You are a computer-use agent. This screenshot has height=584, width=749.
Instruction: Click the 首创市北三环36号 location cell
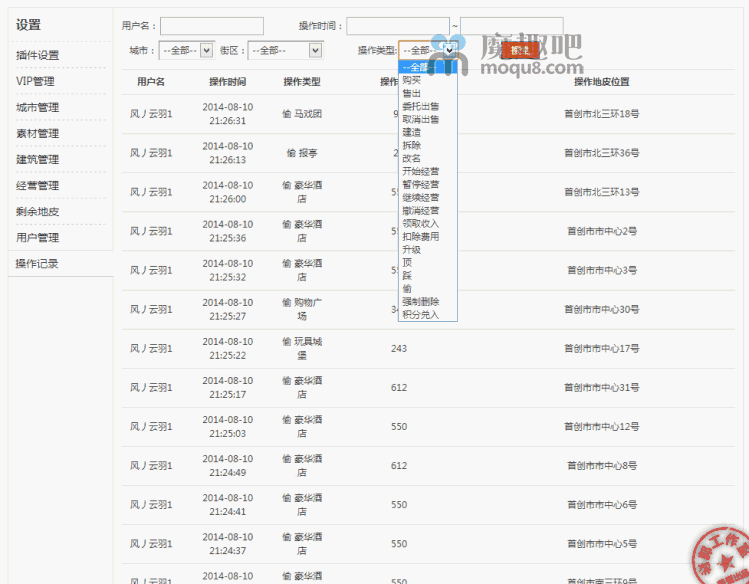601,153
